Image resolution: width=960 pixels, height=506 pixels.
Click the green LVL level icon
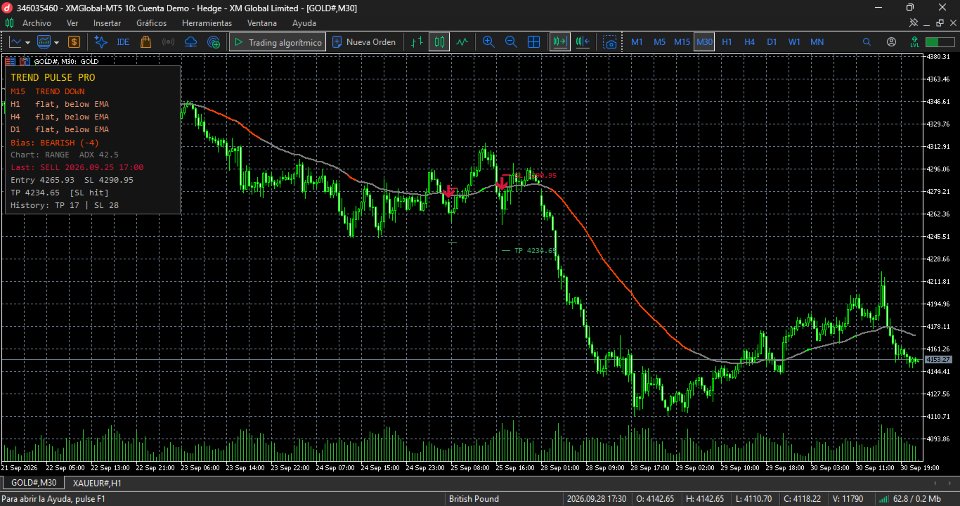click(x=914, y=42)
